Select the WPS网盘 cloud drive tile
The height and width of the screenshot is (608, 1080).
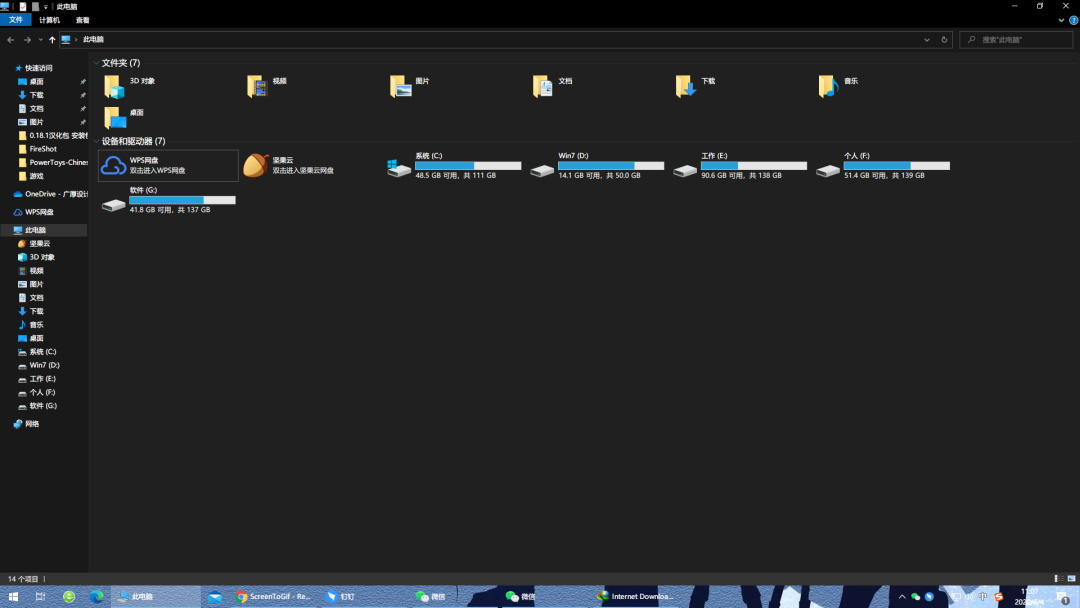[168, 165]
